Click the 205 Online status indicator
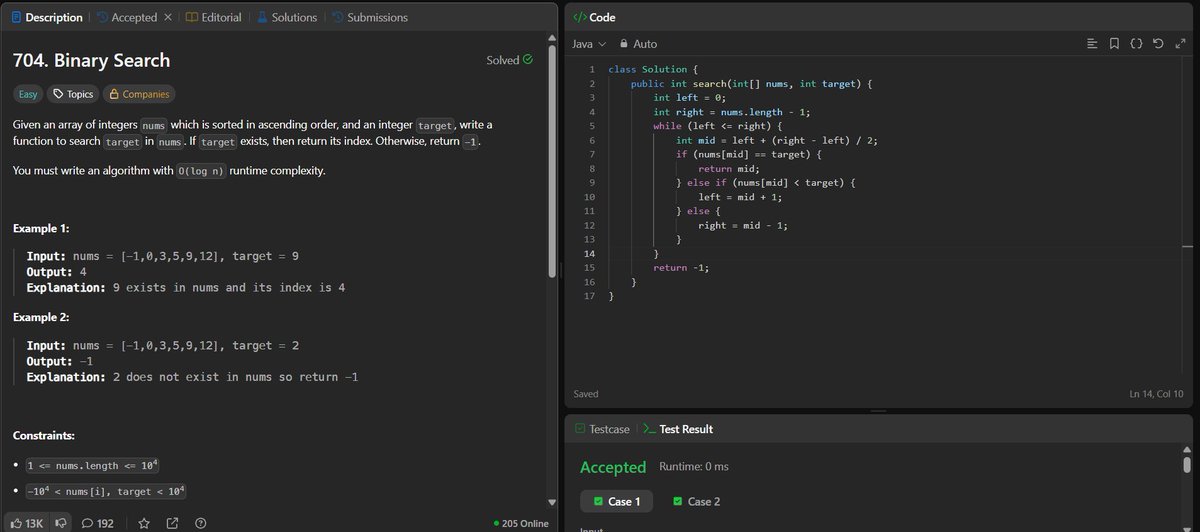The height and width of the screenshot is (532, 1200). pyautogui.click(x=521, y=523)
